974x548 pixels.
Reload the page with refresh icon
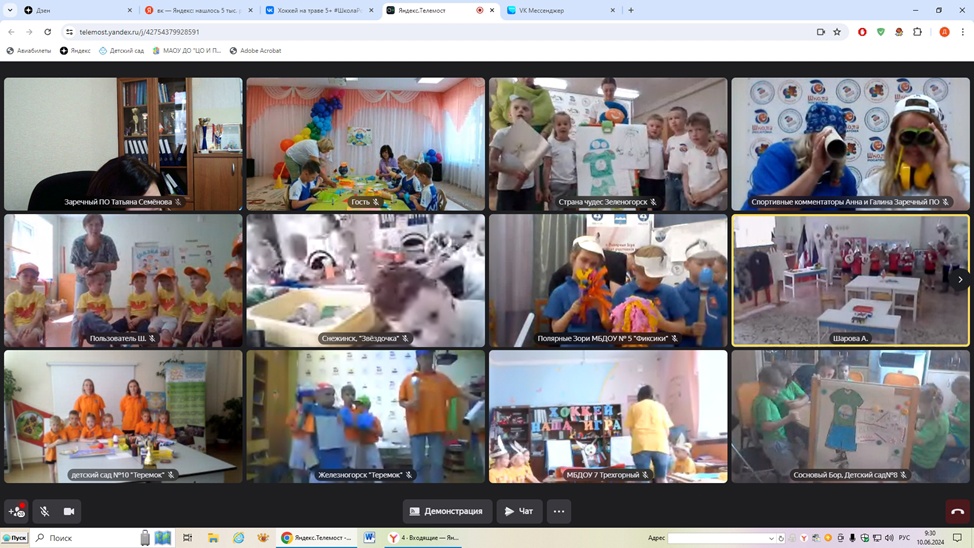click(x=47, y=32)
